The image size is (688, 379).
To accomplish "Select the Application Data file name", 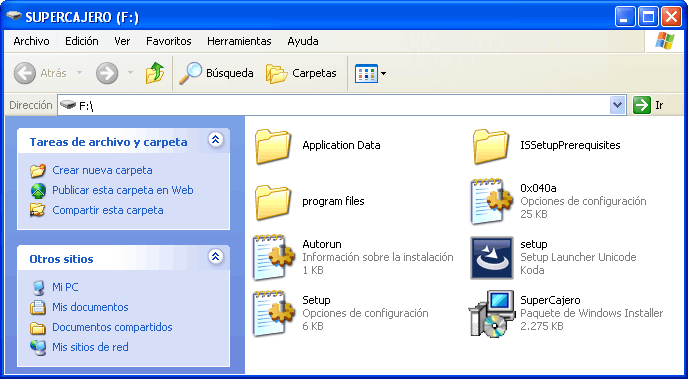I will pos(341,146).
